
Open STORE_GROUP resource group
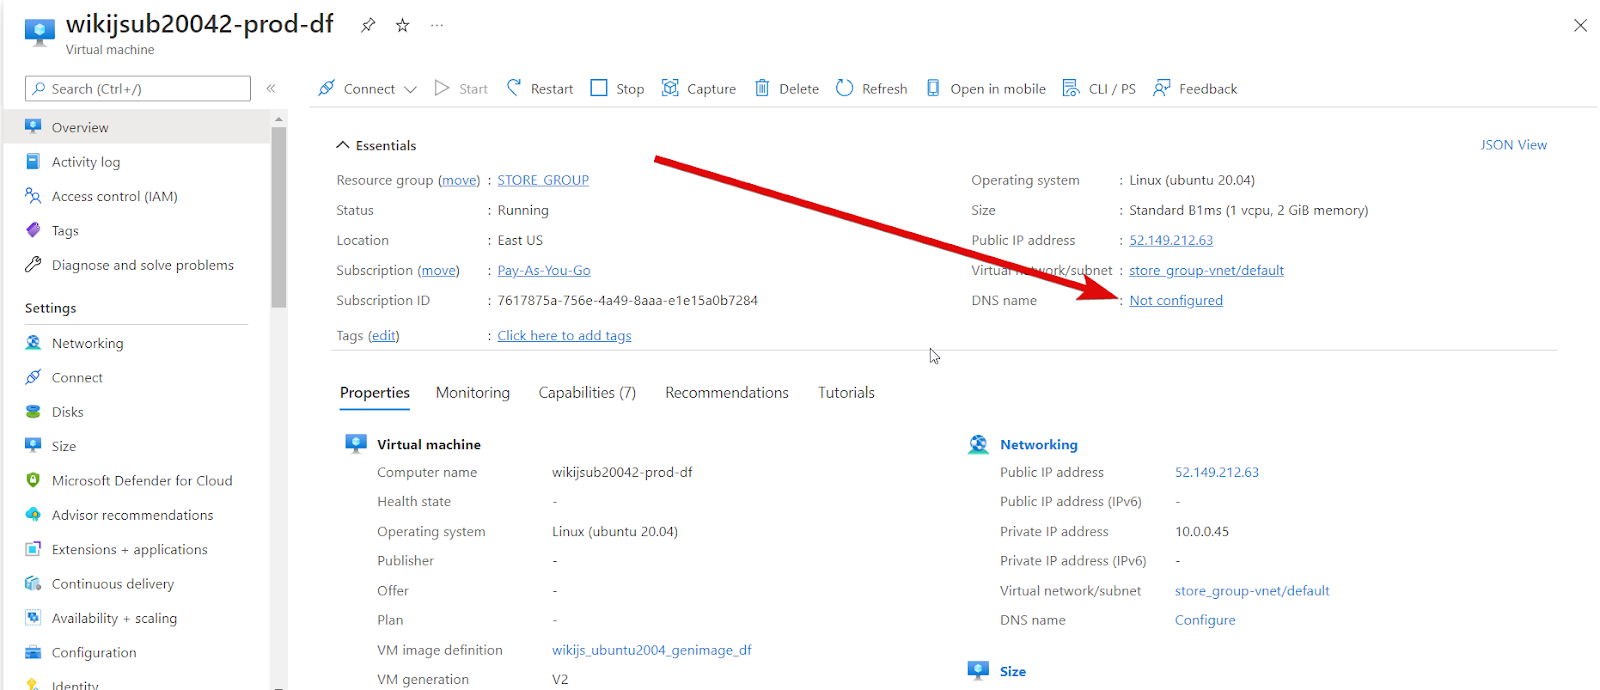click(543, 180)
